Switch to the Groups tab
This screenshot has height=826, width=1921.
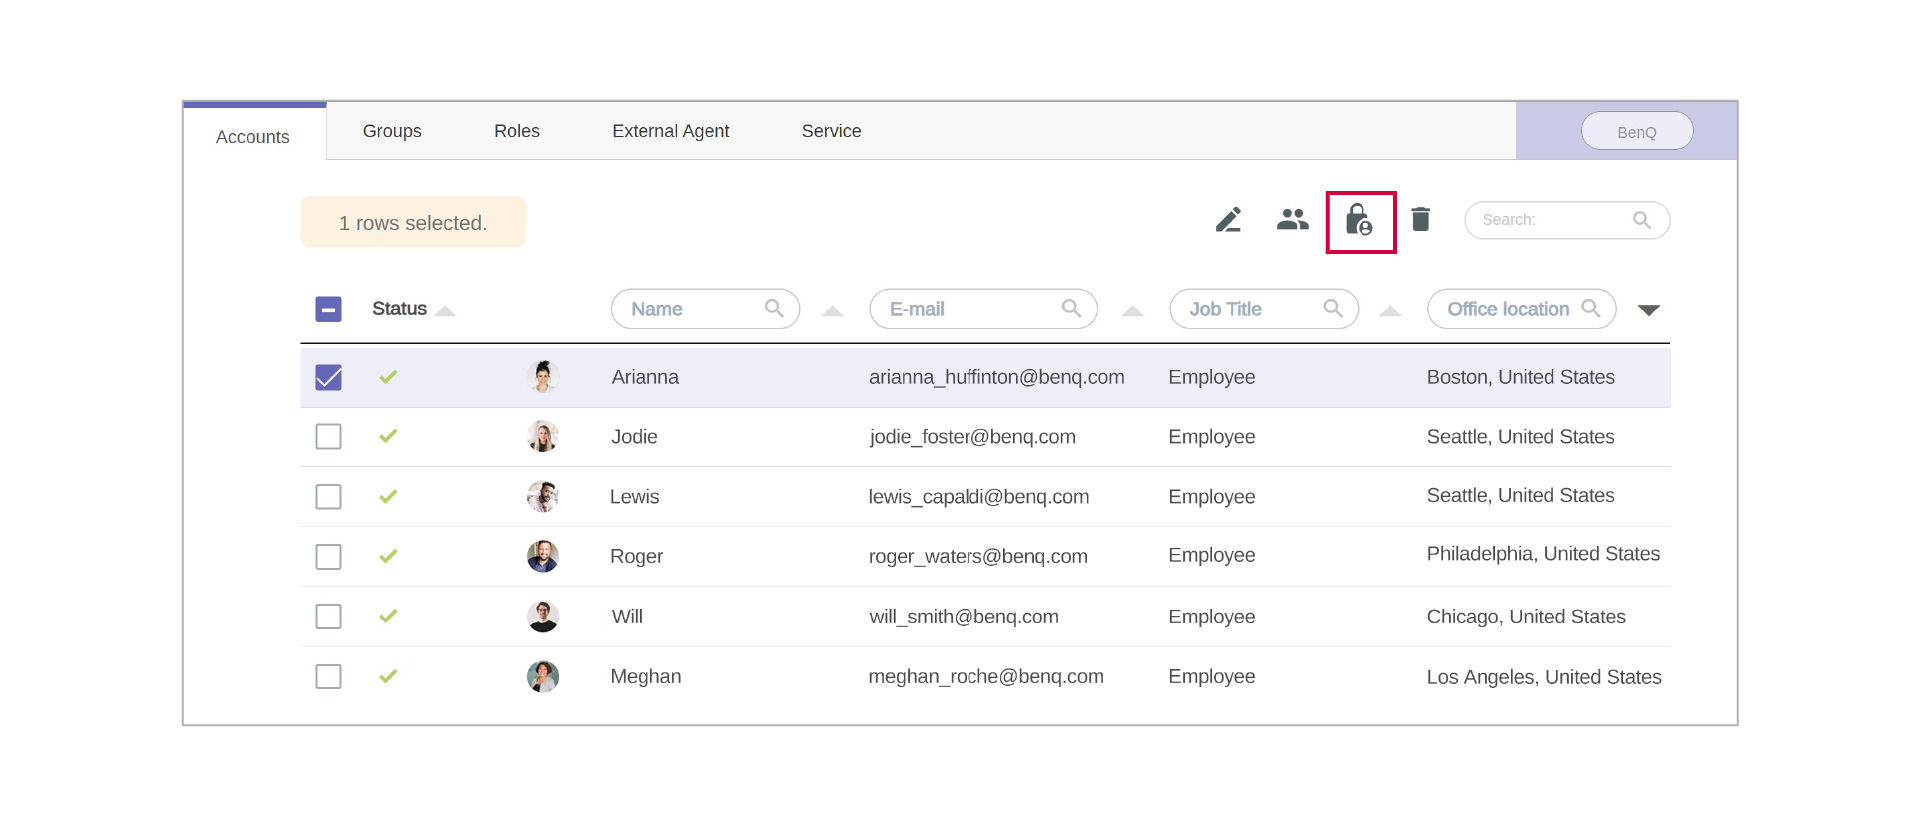pos(392,131)
